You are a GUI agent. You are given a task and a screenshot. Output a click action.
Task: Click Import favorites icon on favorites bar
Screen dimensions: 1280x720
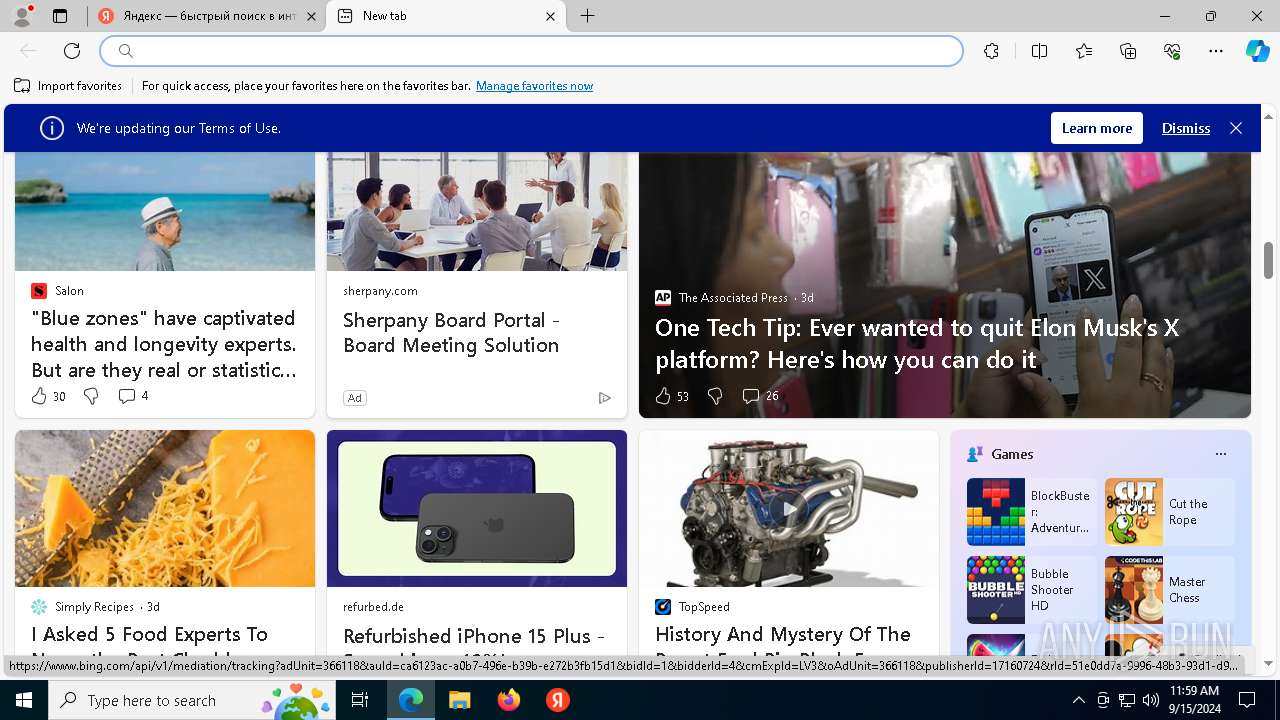(x=22, y=86)
